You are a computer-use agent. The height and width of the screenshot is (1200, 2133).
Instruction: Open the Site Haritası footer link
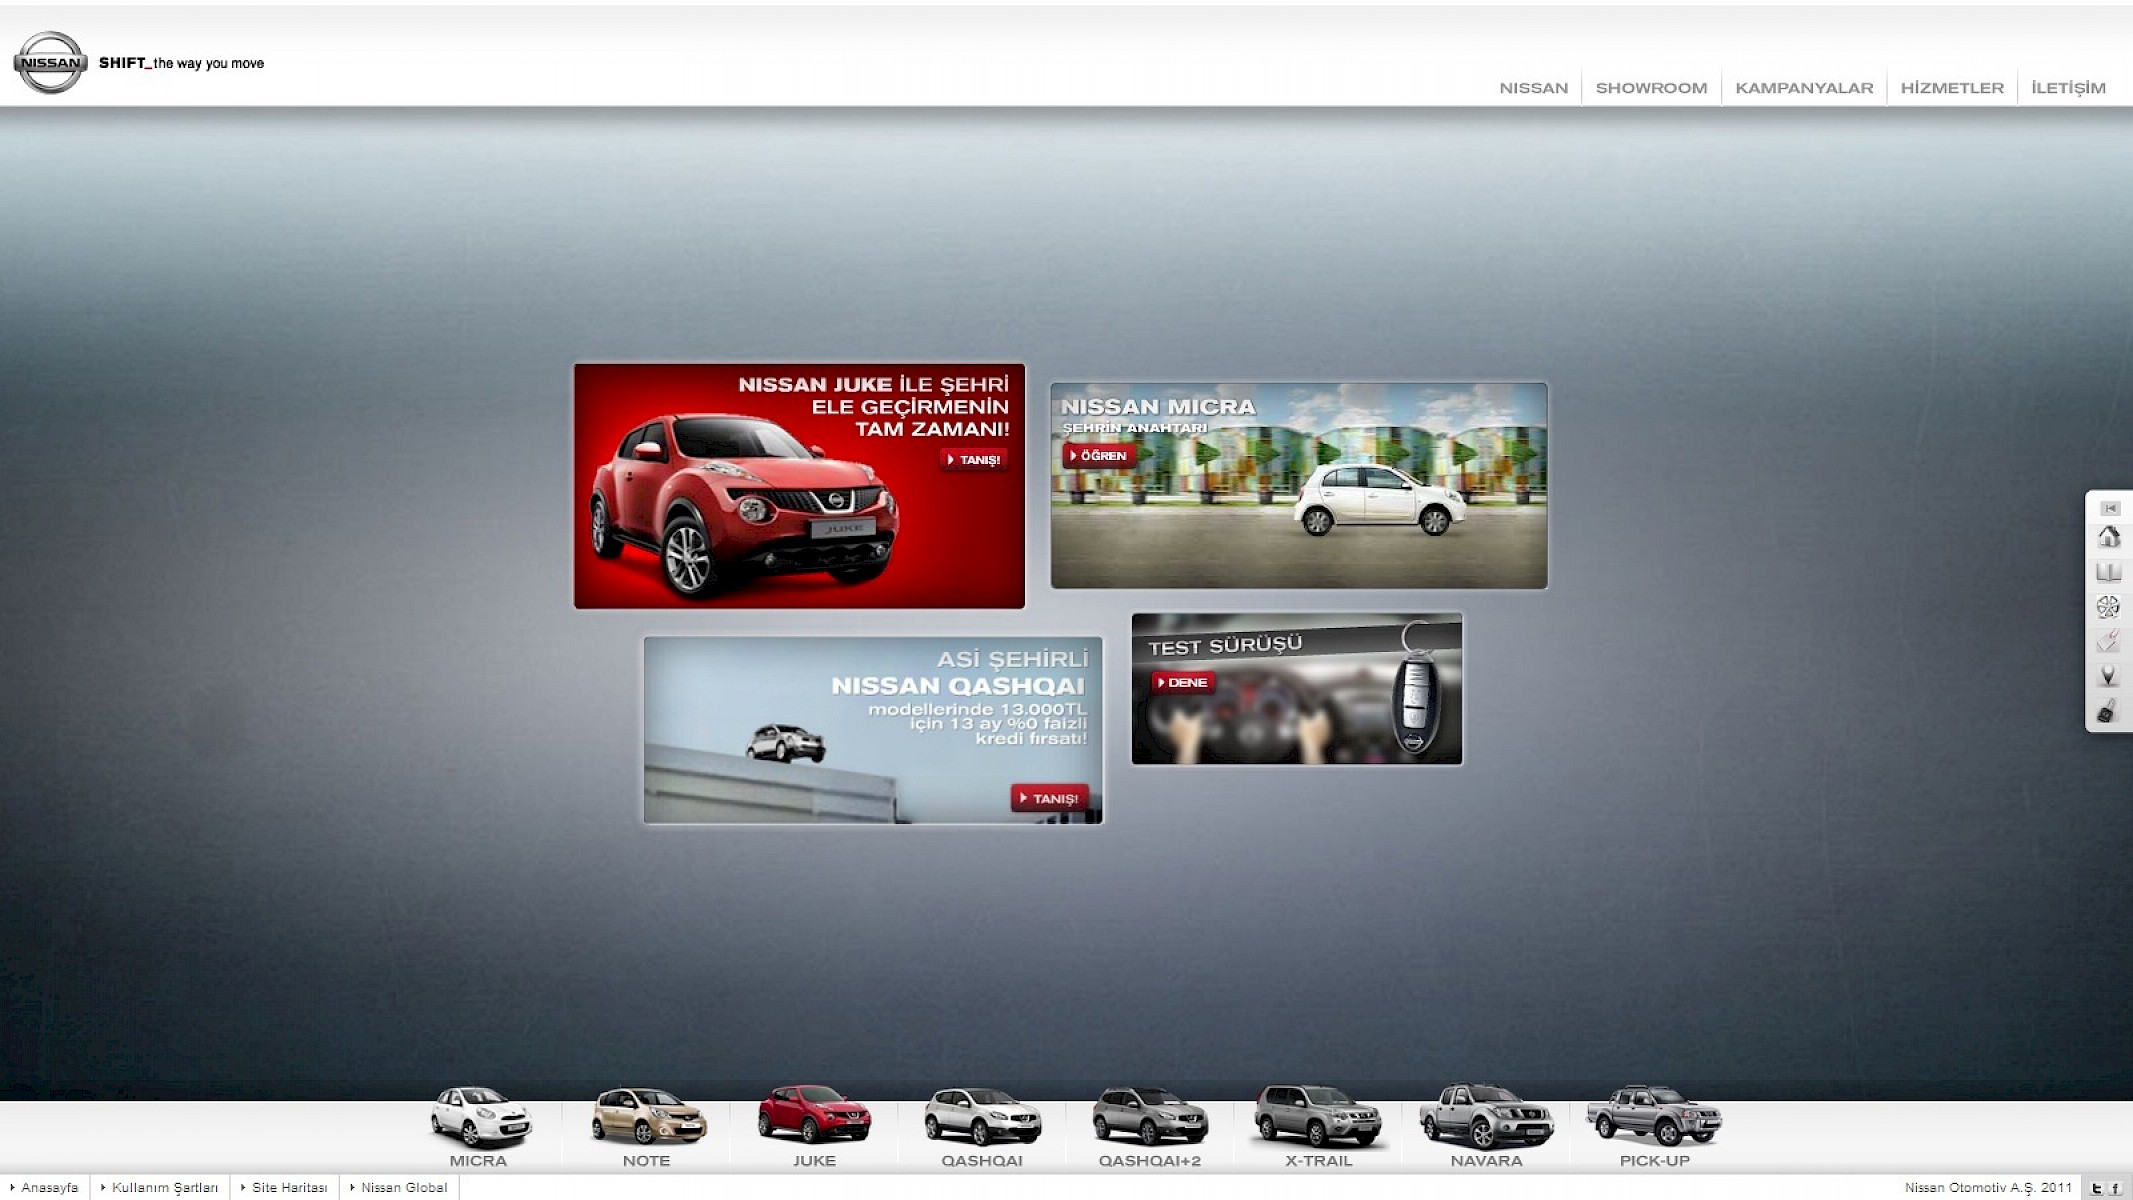click(x=288, y=1188)
